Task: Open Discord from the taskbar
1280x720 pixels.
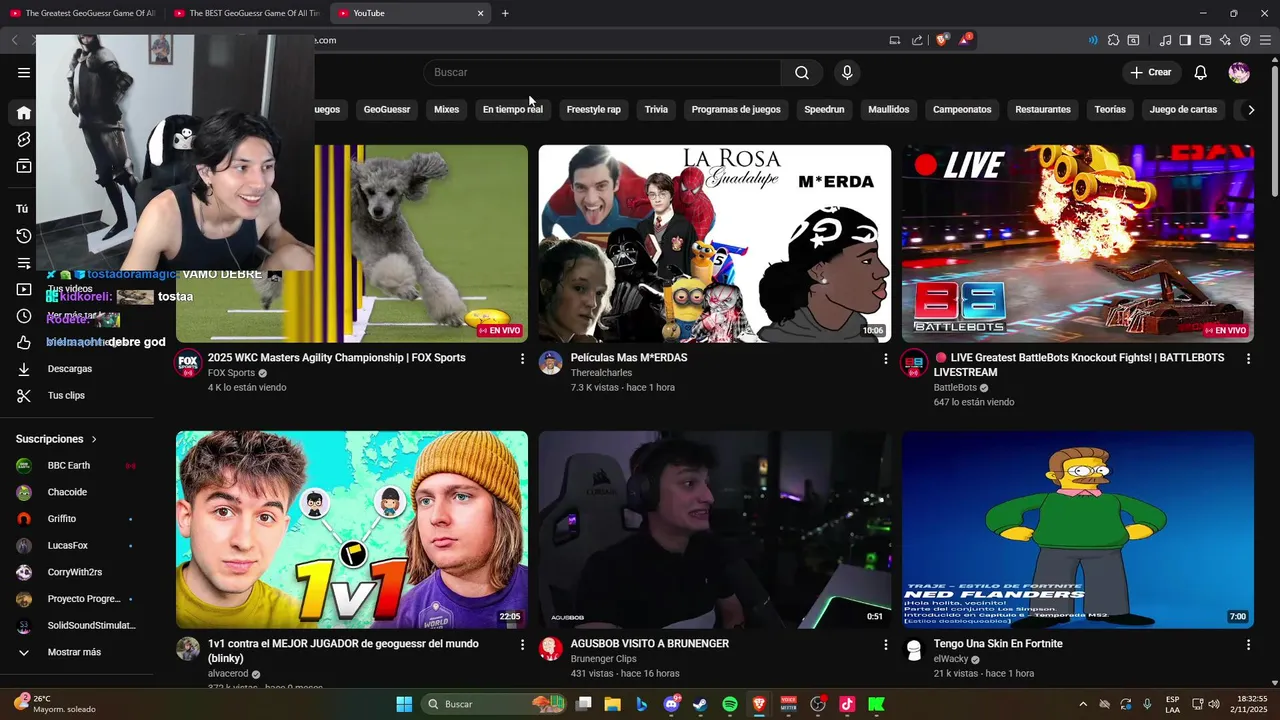Action: 671,704
